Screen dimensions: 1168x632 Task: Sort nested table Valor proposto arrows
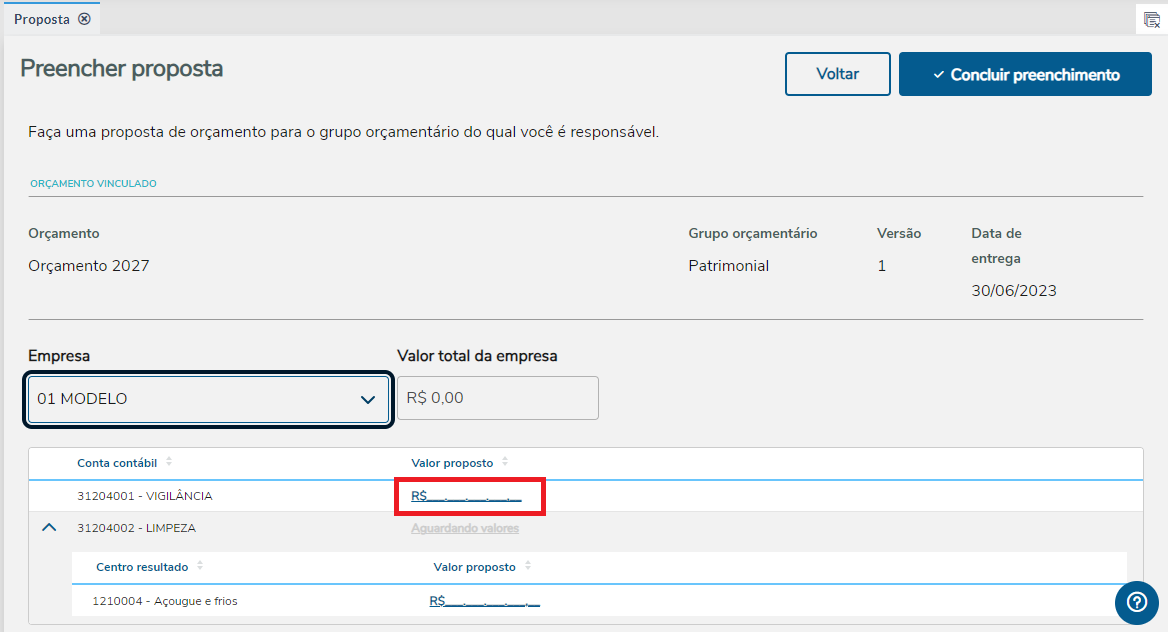[x=528, y=566]
